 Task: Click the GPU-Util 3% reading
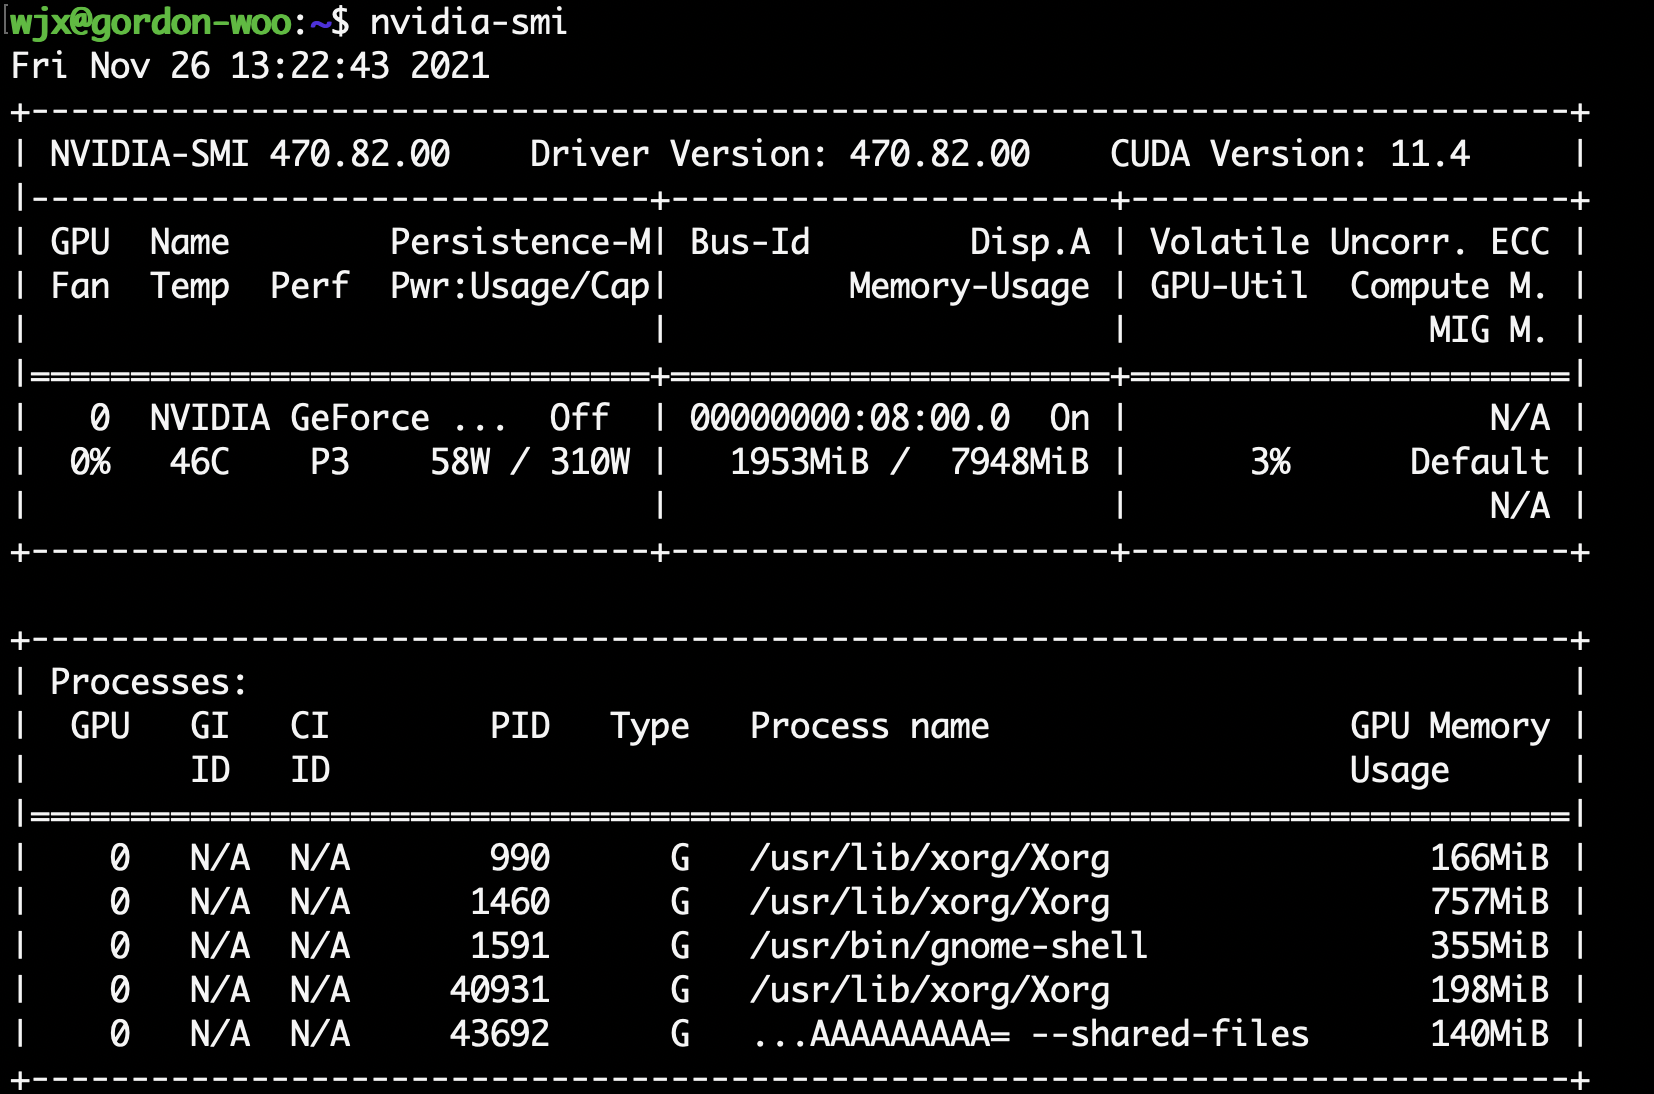point(1270,461)
